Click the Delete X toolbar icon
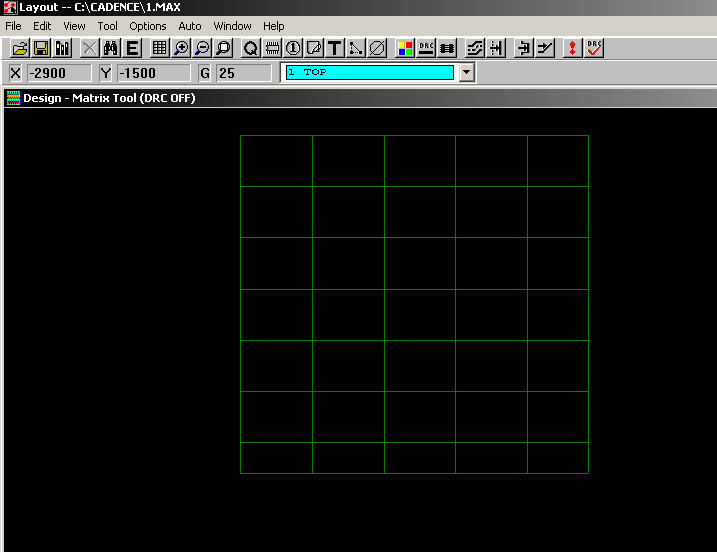This screenshot has width=717, height=552. [90, 48]
